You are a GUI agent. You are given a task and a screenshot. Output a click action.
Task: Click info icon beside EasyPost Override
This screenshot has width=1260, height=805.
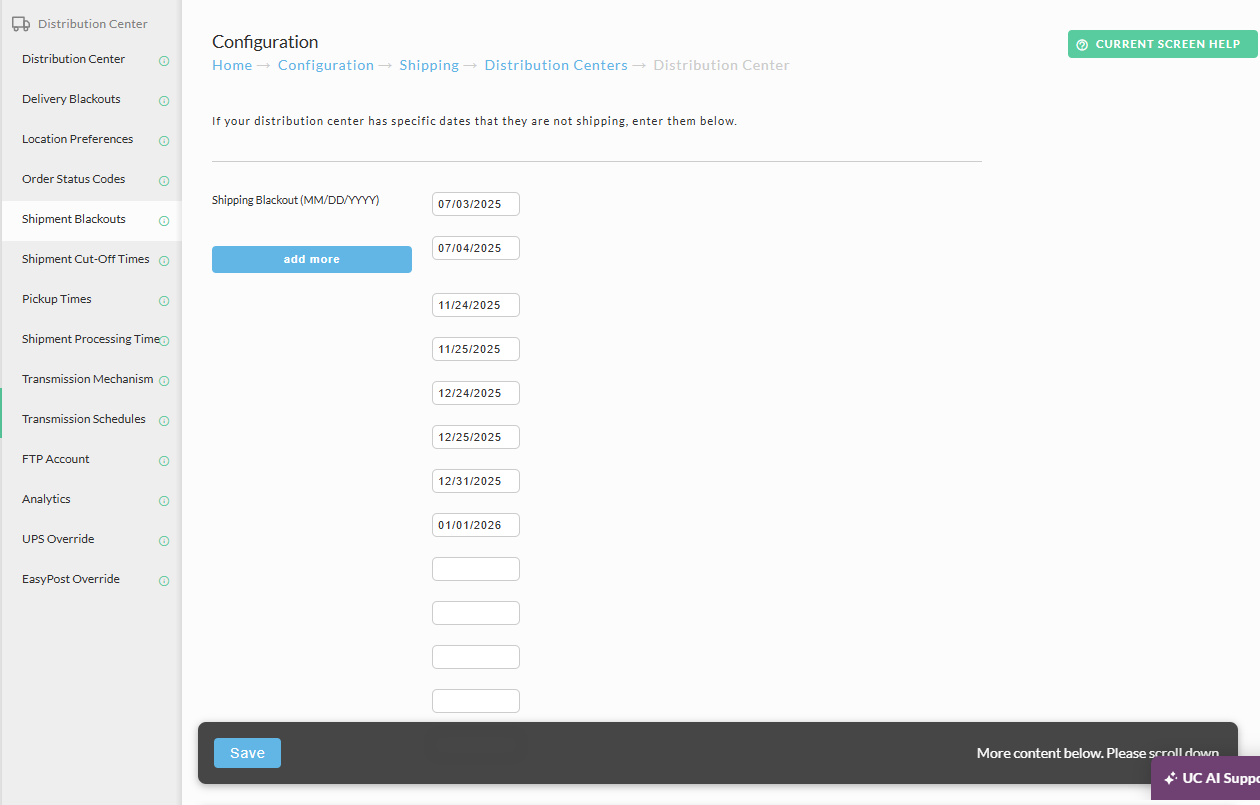[164, 580]
